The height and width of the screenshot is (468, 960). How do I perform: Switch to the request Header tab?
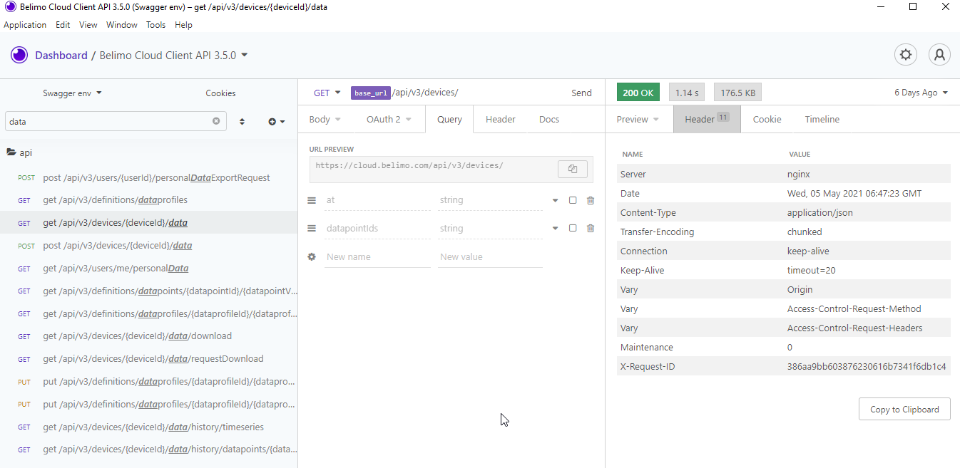click(x=500, y=119)
